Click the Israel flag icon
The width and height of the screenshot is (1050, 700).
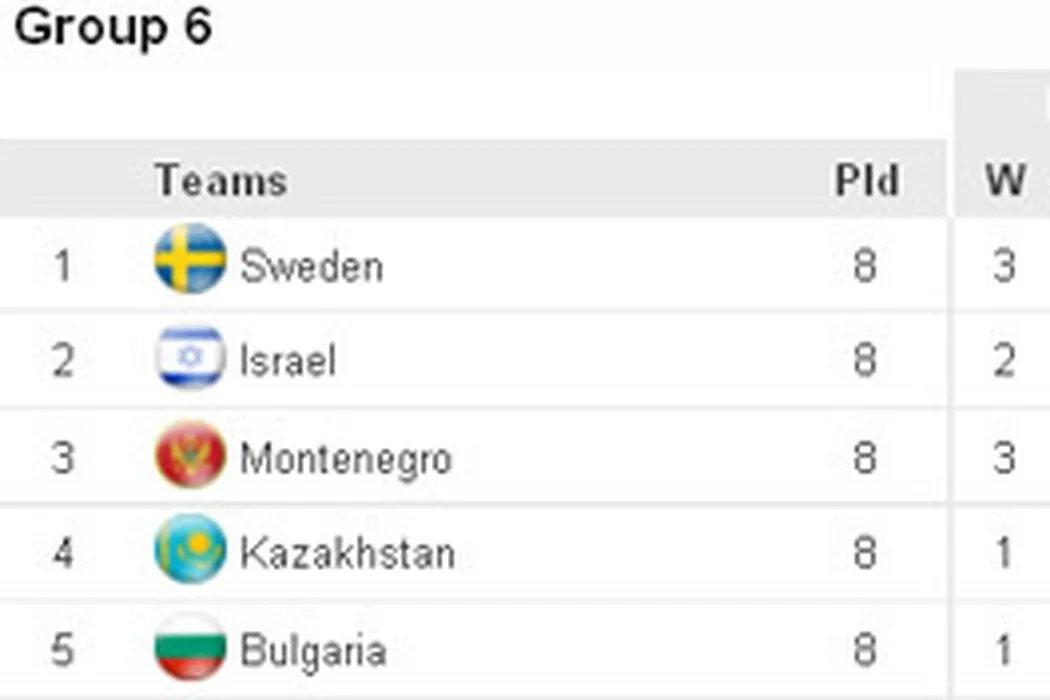click(190, 358)
